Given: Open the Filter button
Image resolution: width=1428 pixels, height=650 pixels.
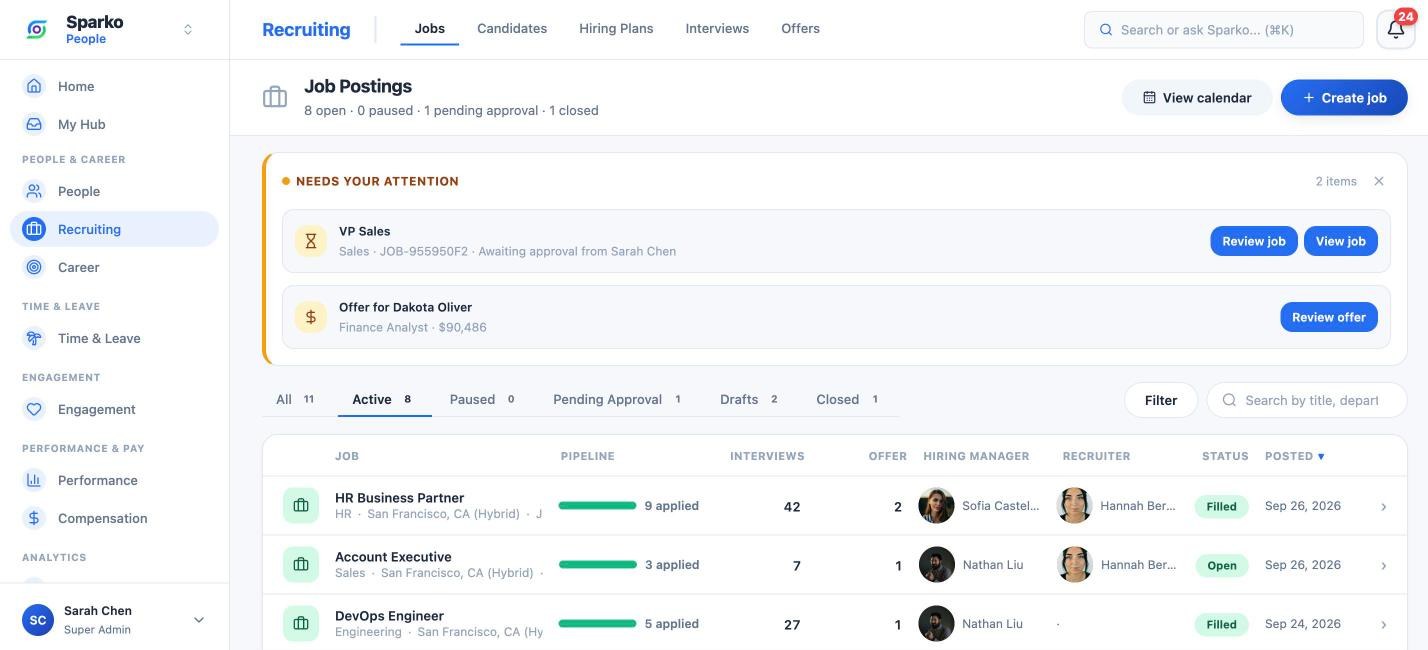Looking at the screenshot, I should tap(1161, 400).
